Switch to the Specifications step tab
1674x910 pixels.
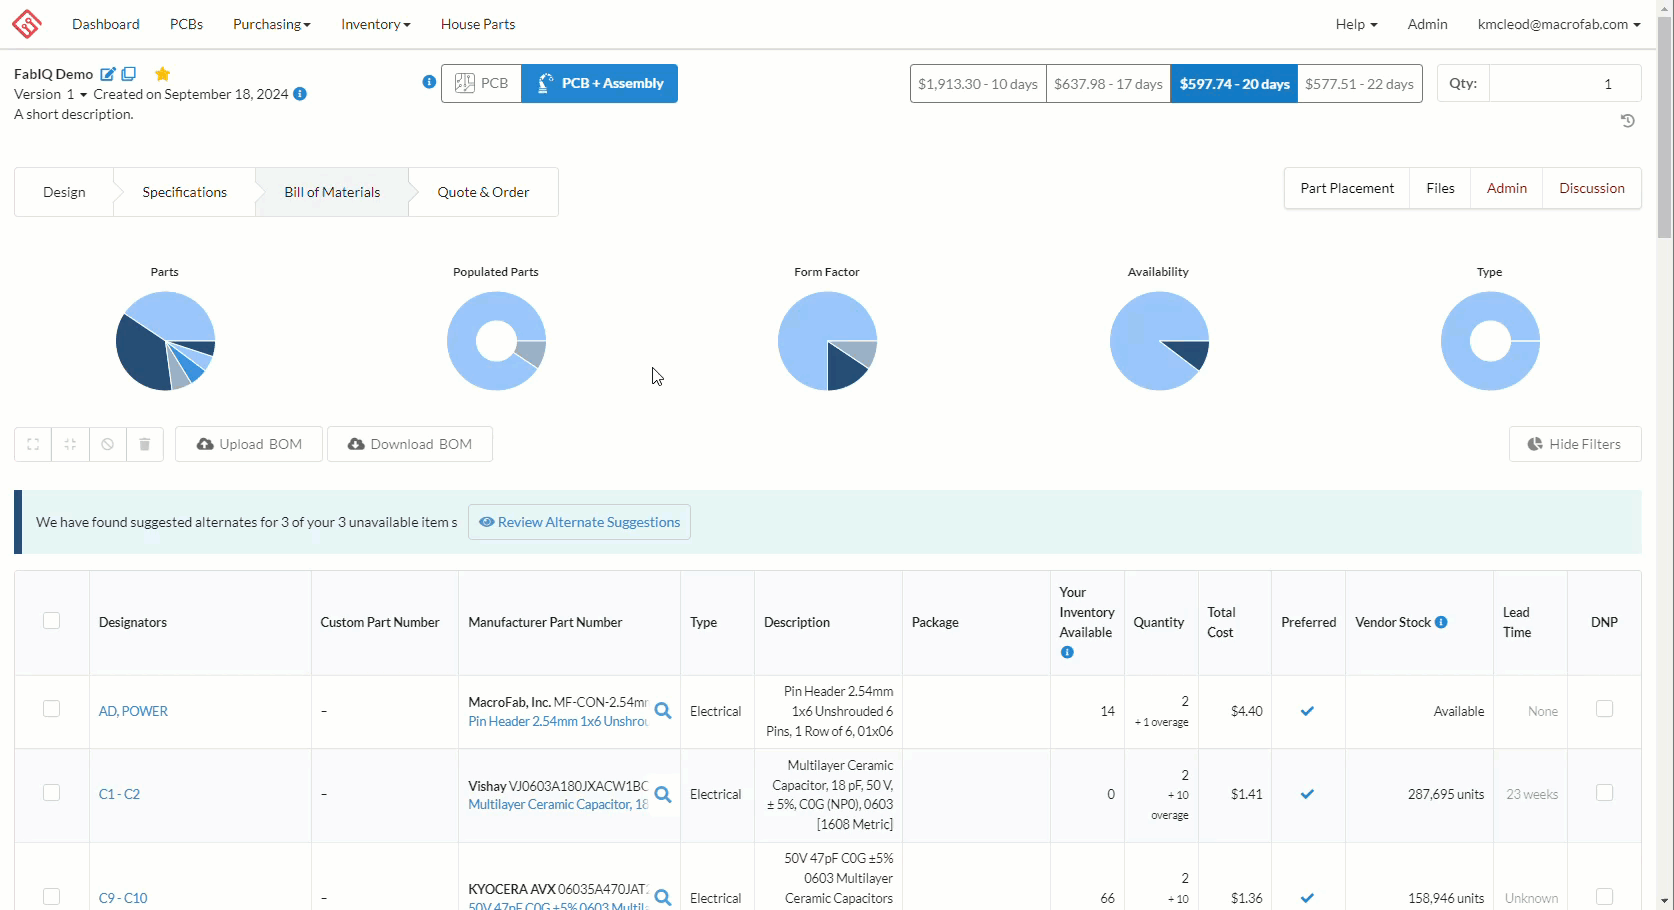coord(184,192)
